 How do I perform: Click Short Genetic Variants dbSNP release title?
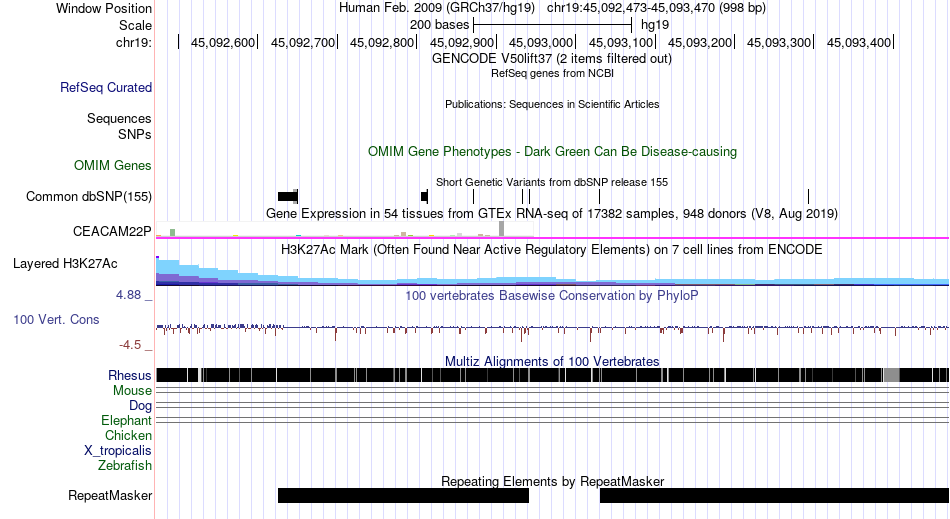pyautogui.click(x=552, y=182)
